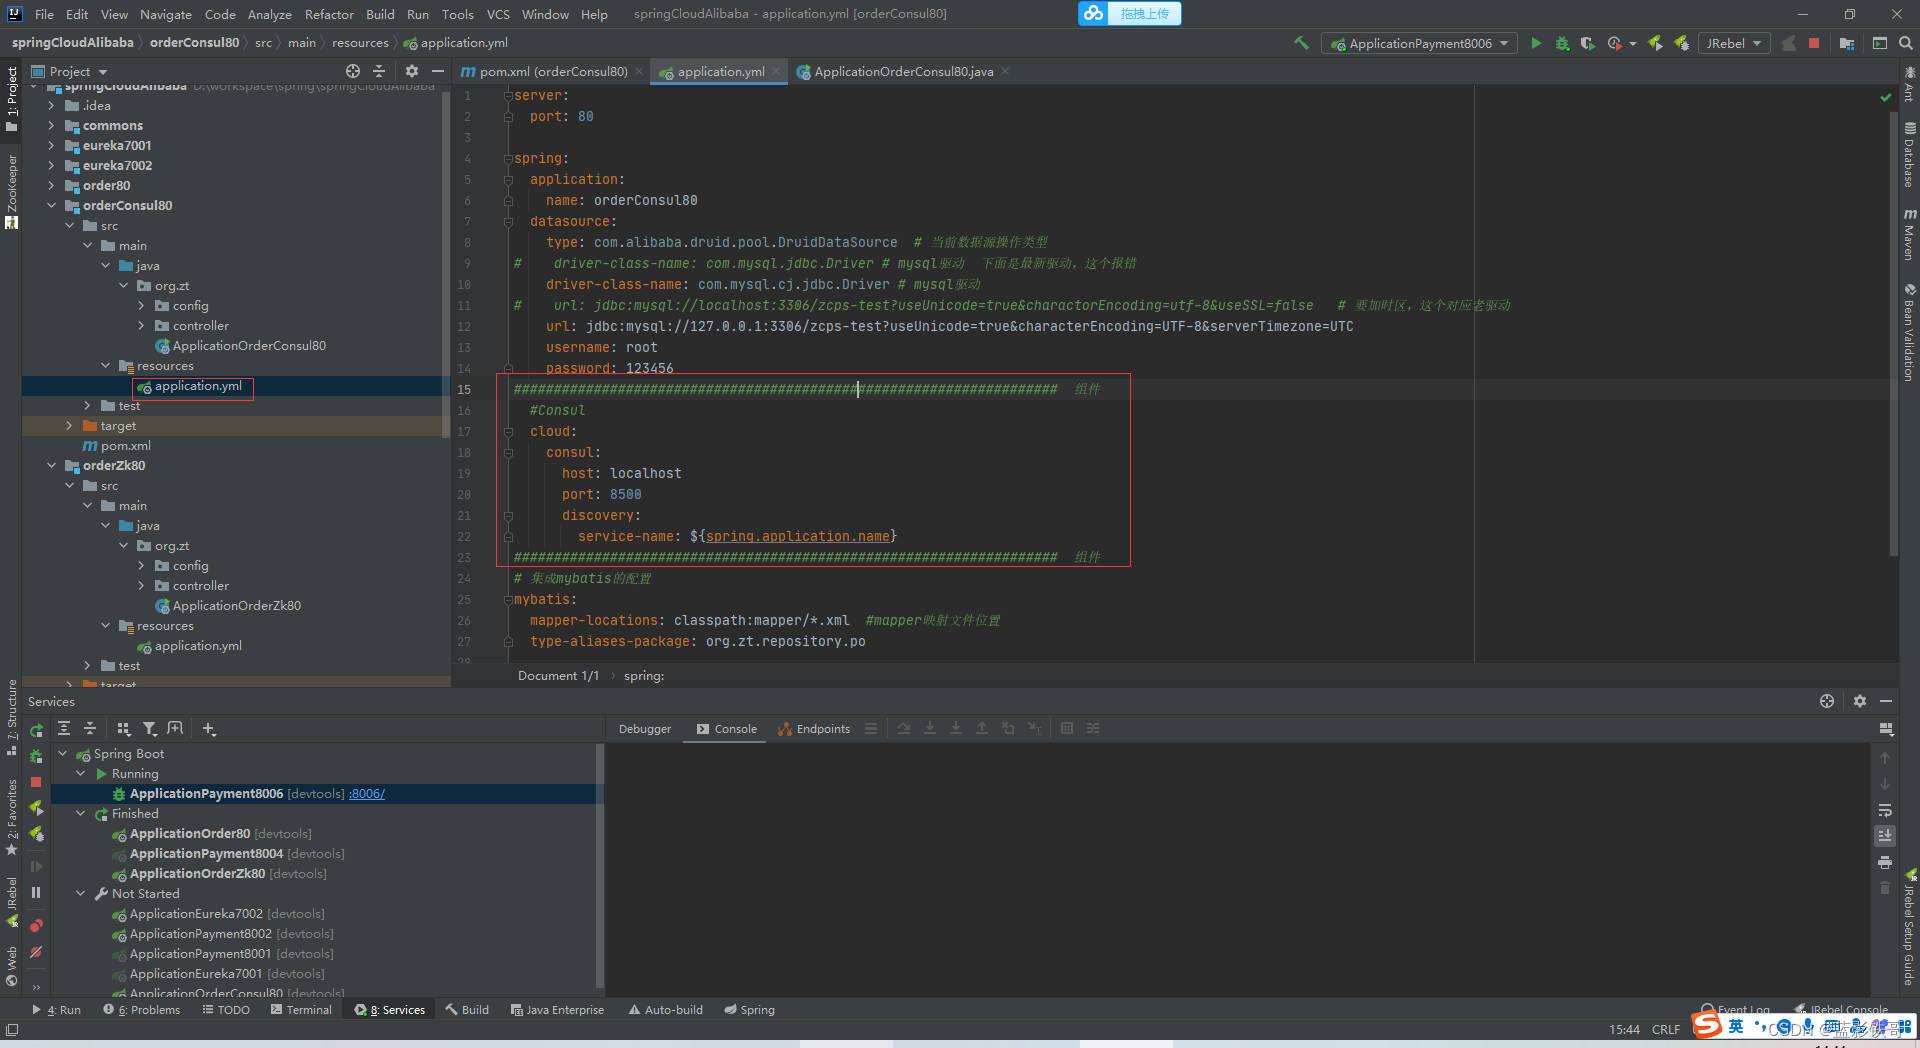Open the Refactor menu

(329, 14)
